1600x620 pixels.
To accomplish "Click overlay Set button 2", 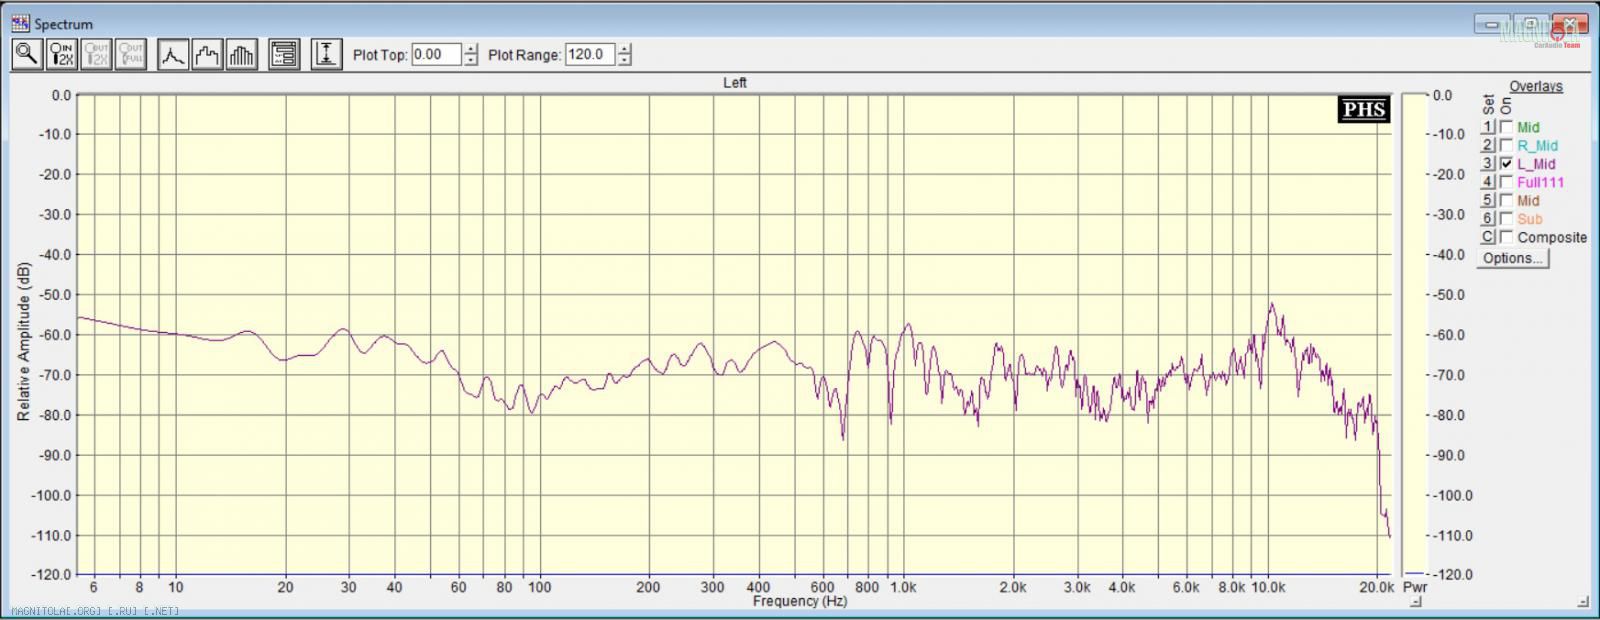I will tap(1487, 145).
